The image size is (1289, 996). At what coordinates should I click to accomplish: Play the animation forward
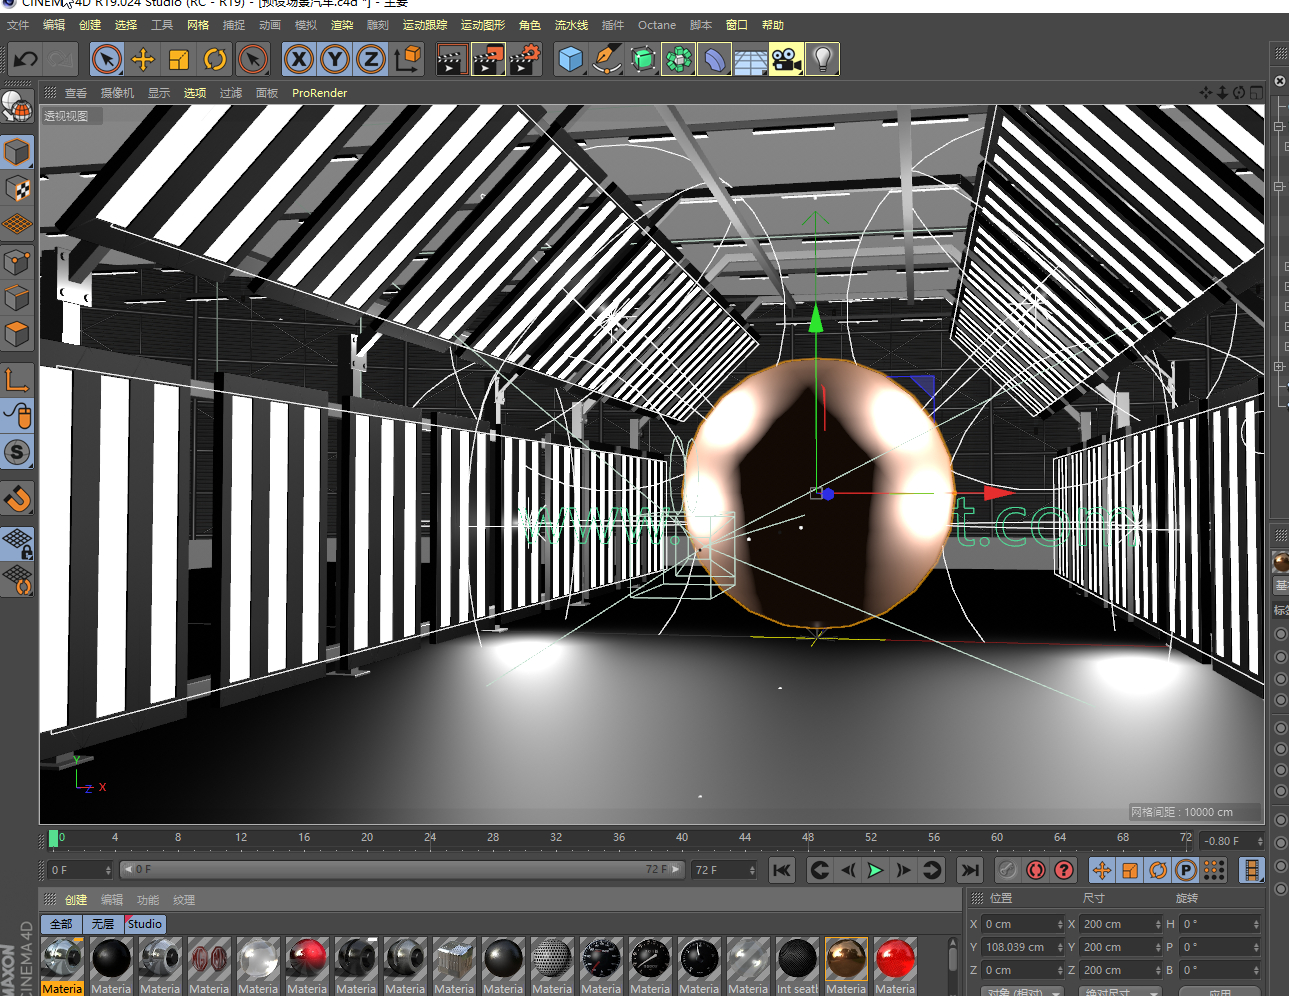coord(875,870)
